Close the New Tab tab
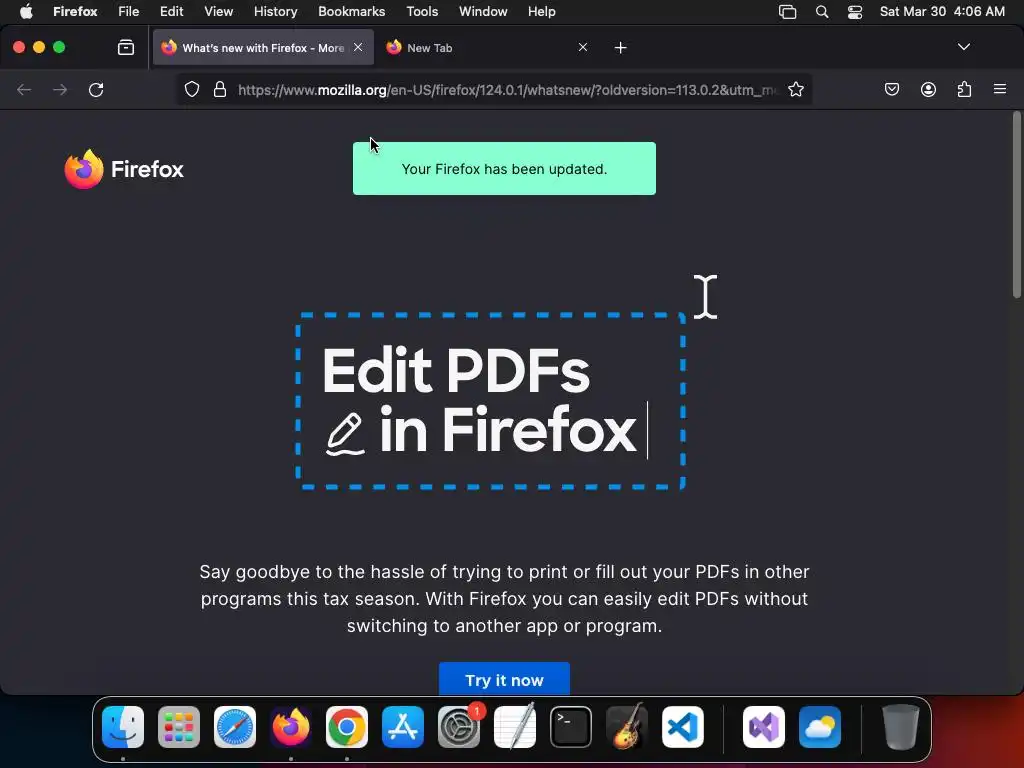The image size is (1024, 768). pos(583,47)
